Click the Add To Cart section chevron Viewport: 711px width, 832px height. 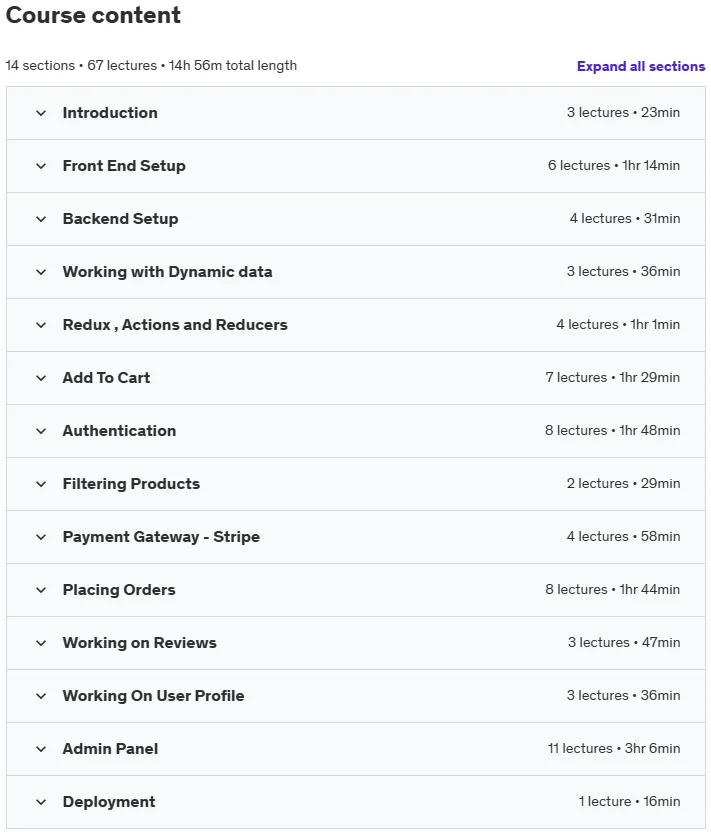[x=41, y=378]
